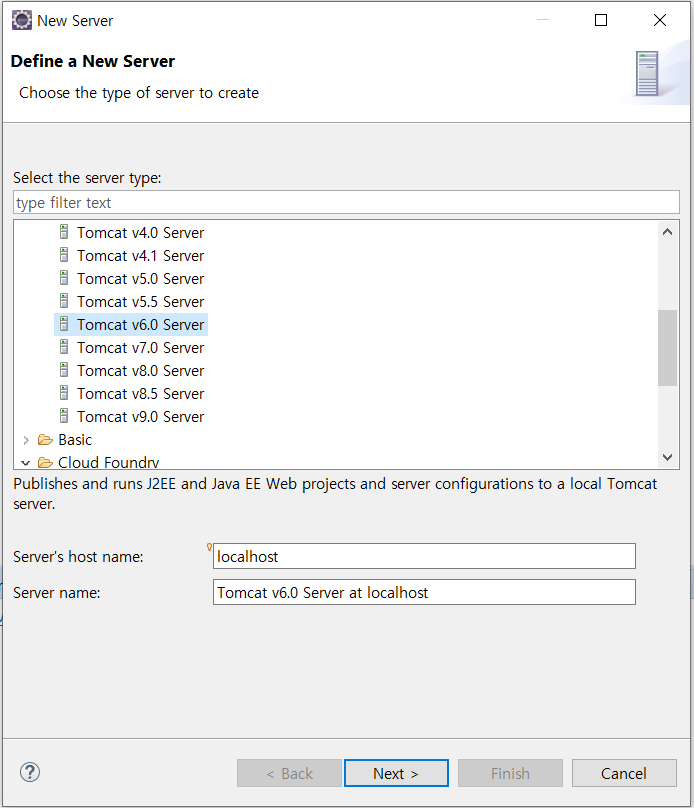Click the Basic folder icon
This screenshot has height=808, width=694.
[45, 440]
